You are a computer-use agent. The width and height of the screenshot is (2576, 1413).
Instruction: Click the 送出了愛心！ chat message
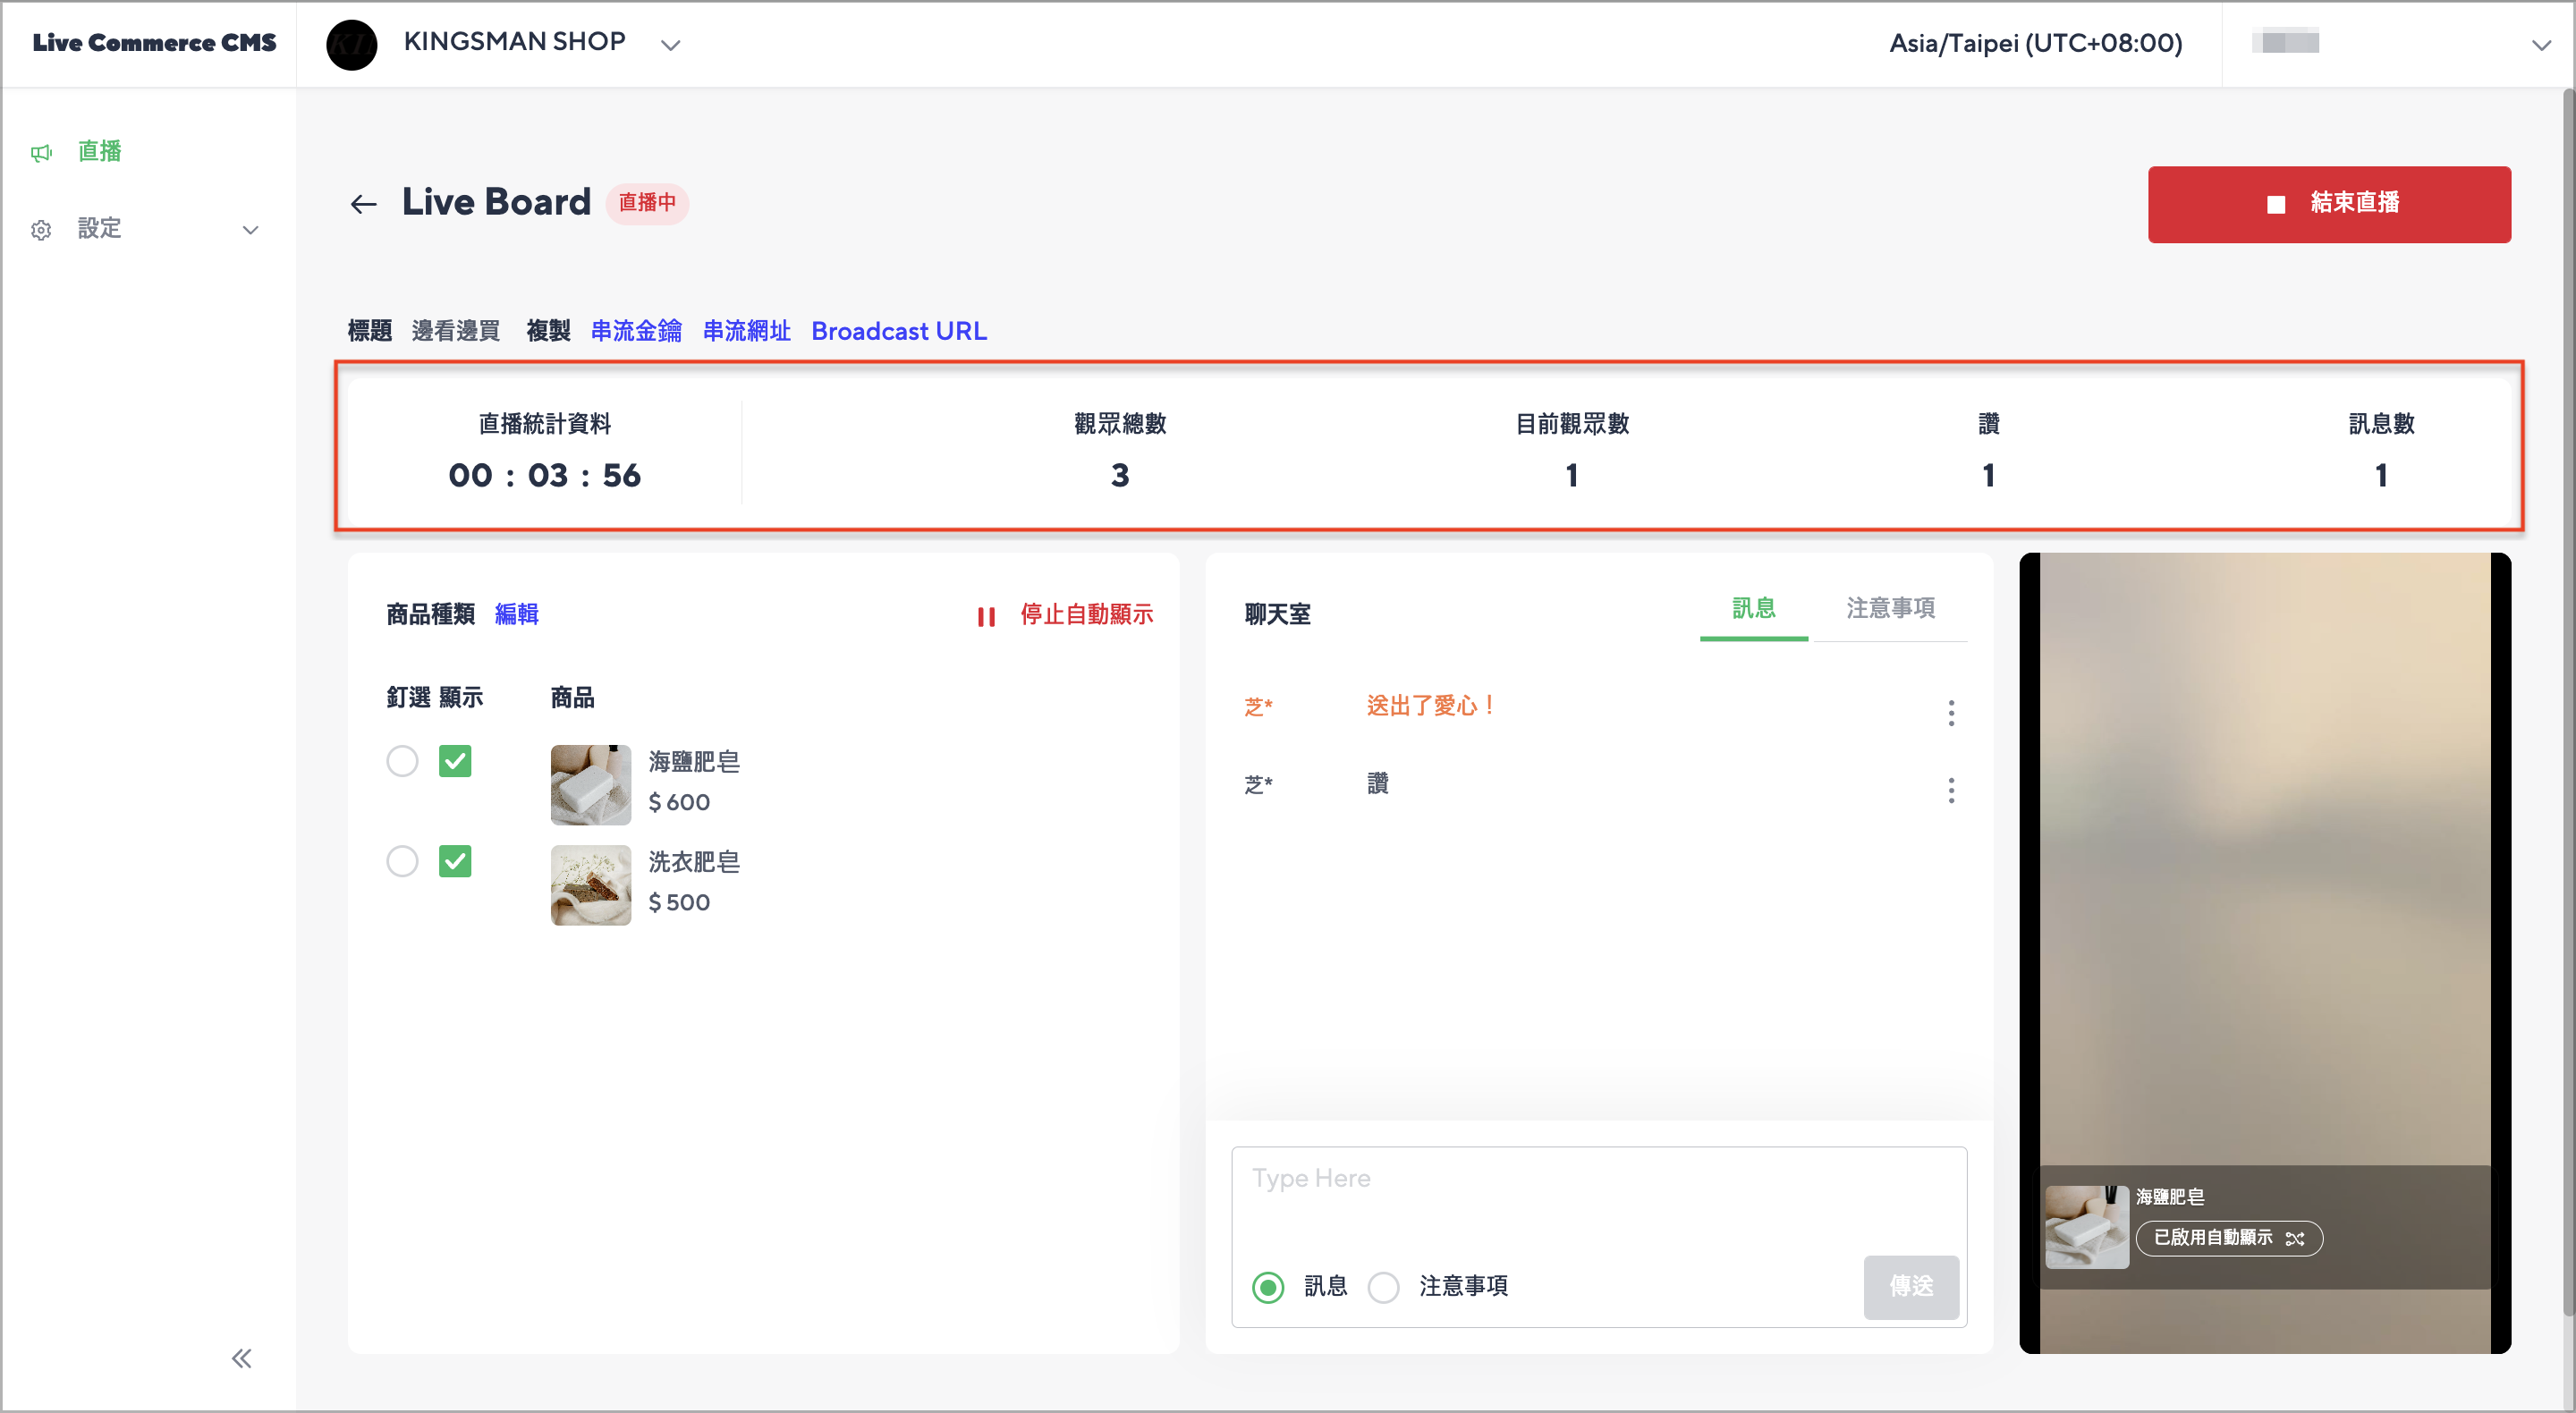1432,706
